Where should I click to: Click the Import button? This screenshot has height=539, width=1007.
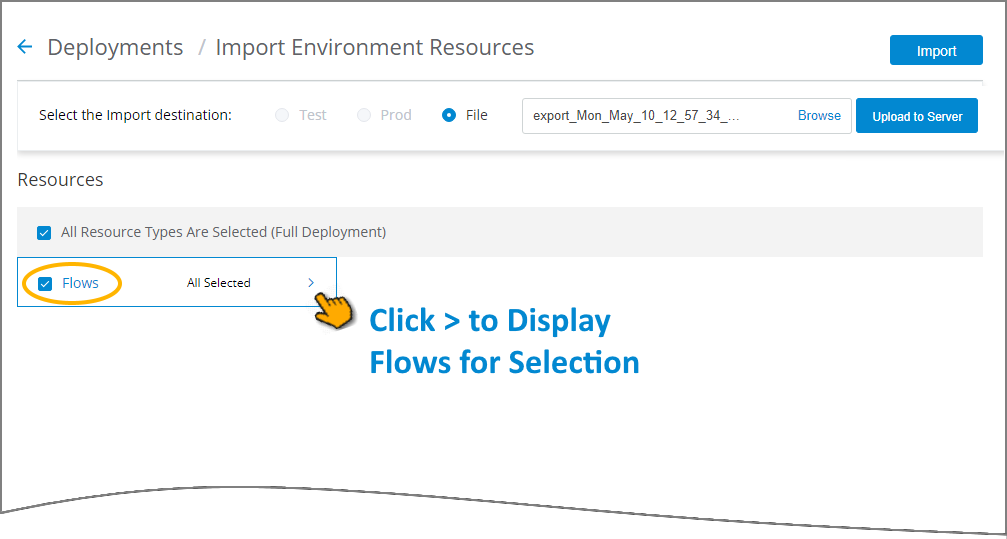(936, 51)
